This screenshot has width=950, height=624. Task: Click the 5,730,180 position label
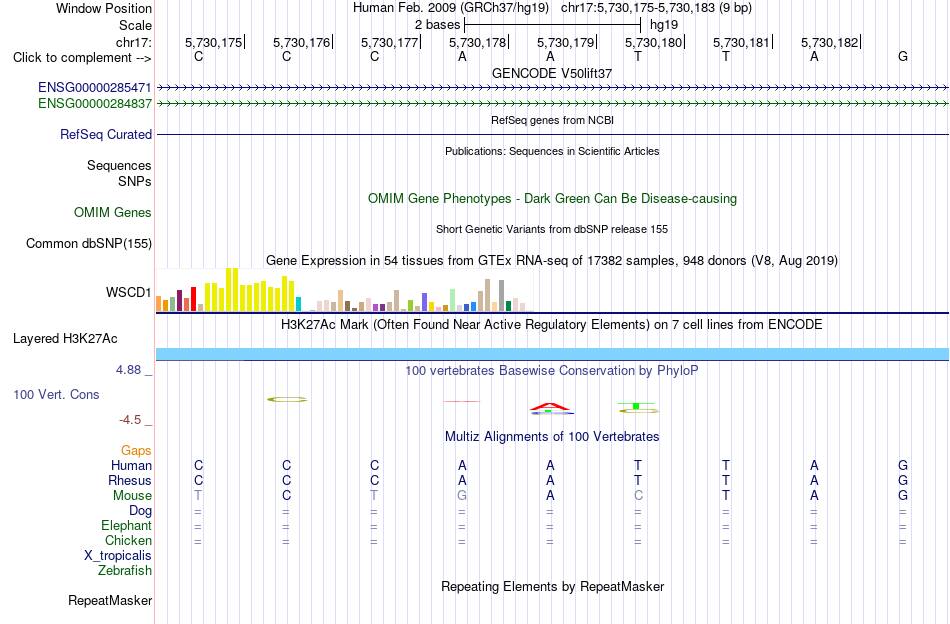click(653, 42)
